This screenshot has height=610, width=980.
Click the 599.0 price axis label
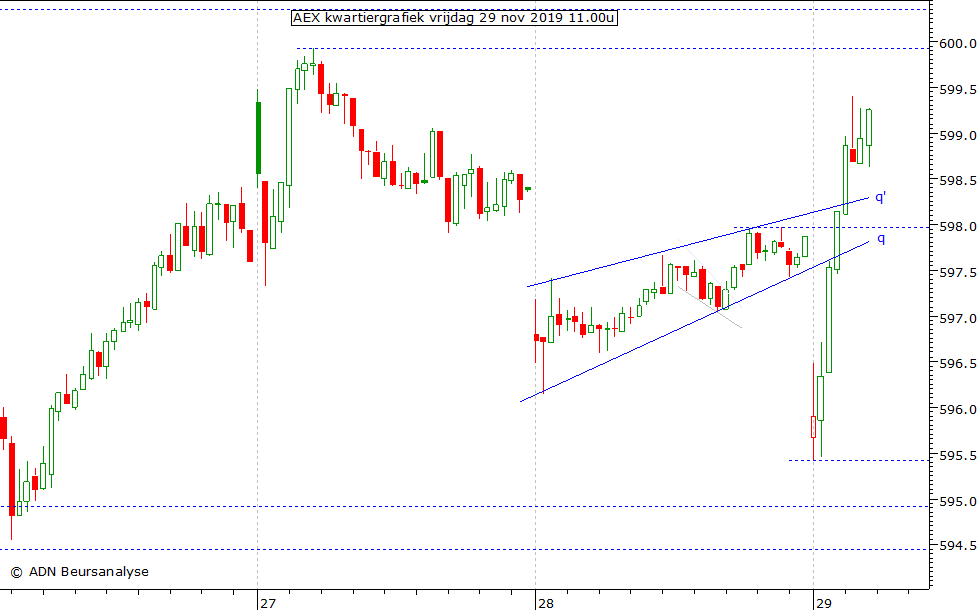point(957,136)
